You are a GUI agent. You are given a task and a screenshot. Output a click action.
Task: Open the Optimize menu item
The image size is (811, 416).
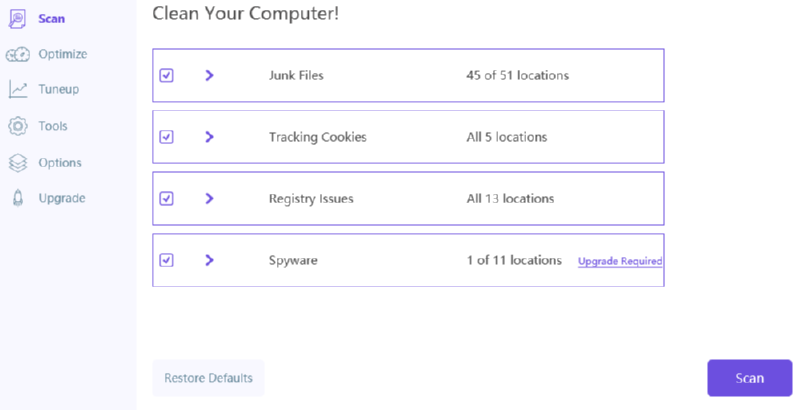[62, 54]
